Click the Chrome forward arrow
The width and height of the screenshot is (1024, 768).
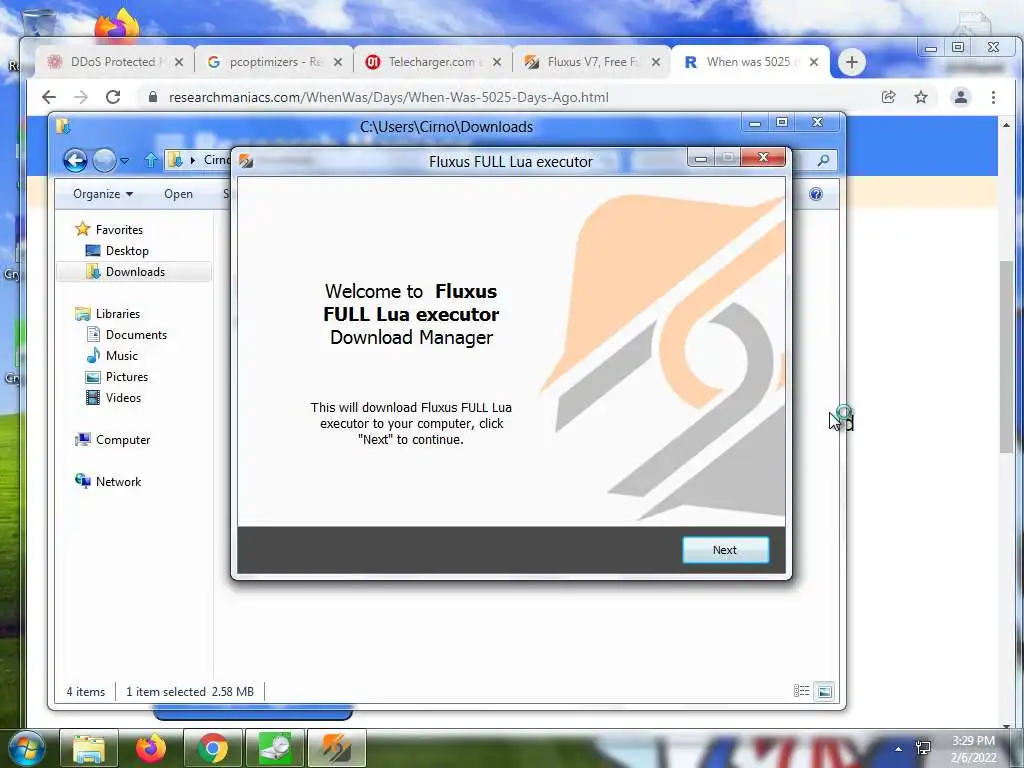[80, 97]
